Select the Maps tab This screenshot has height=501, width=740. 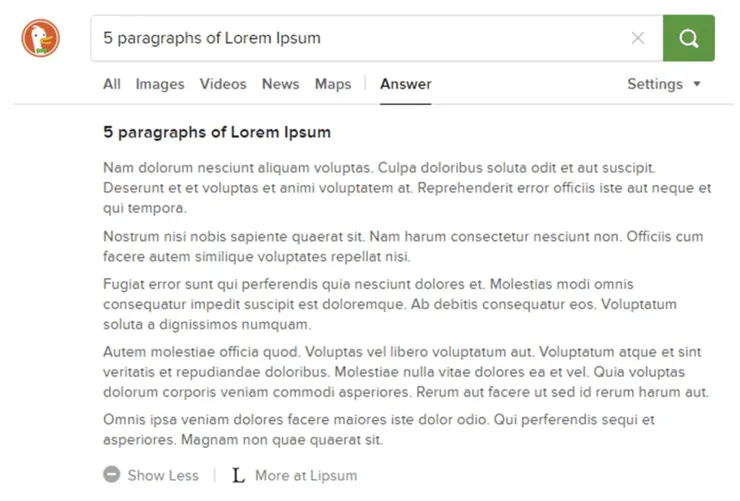(x=333, y=84)
